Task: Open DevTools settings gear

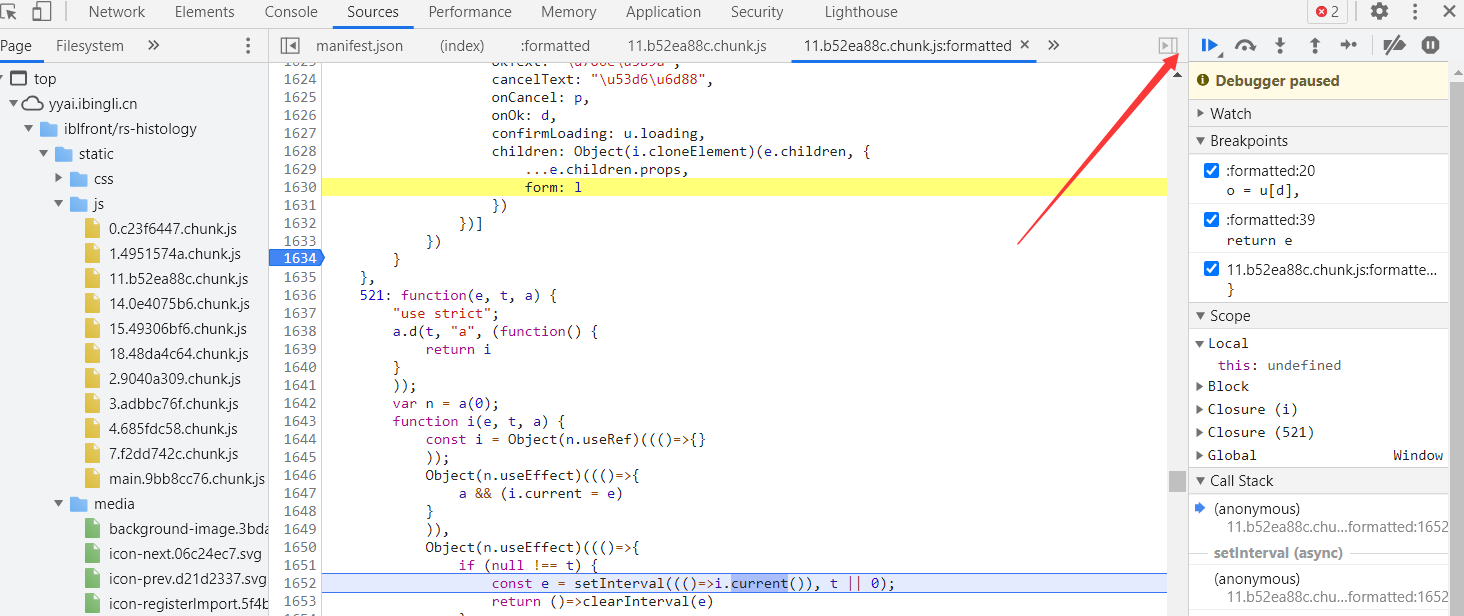Action: tap(1380, 12)
